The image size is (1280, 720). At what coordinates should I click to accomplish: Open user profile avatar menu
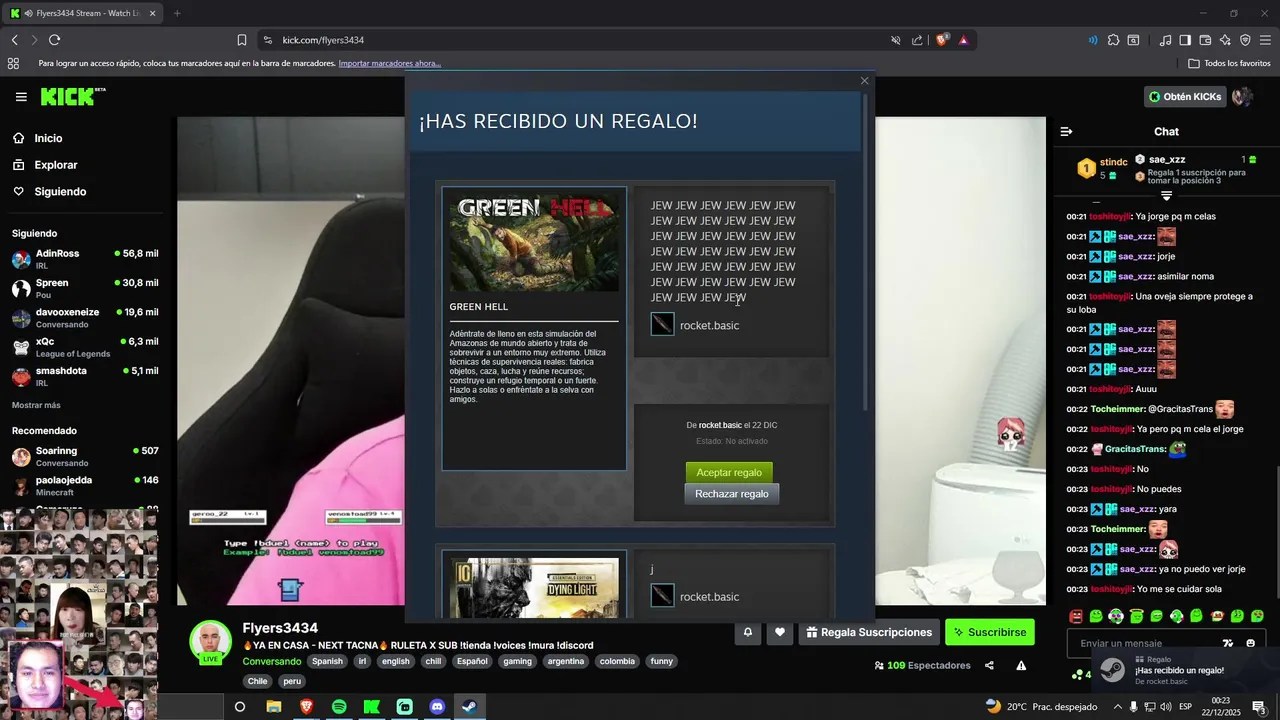pos(1243,97)
